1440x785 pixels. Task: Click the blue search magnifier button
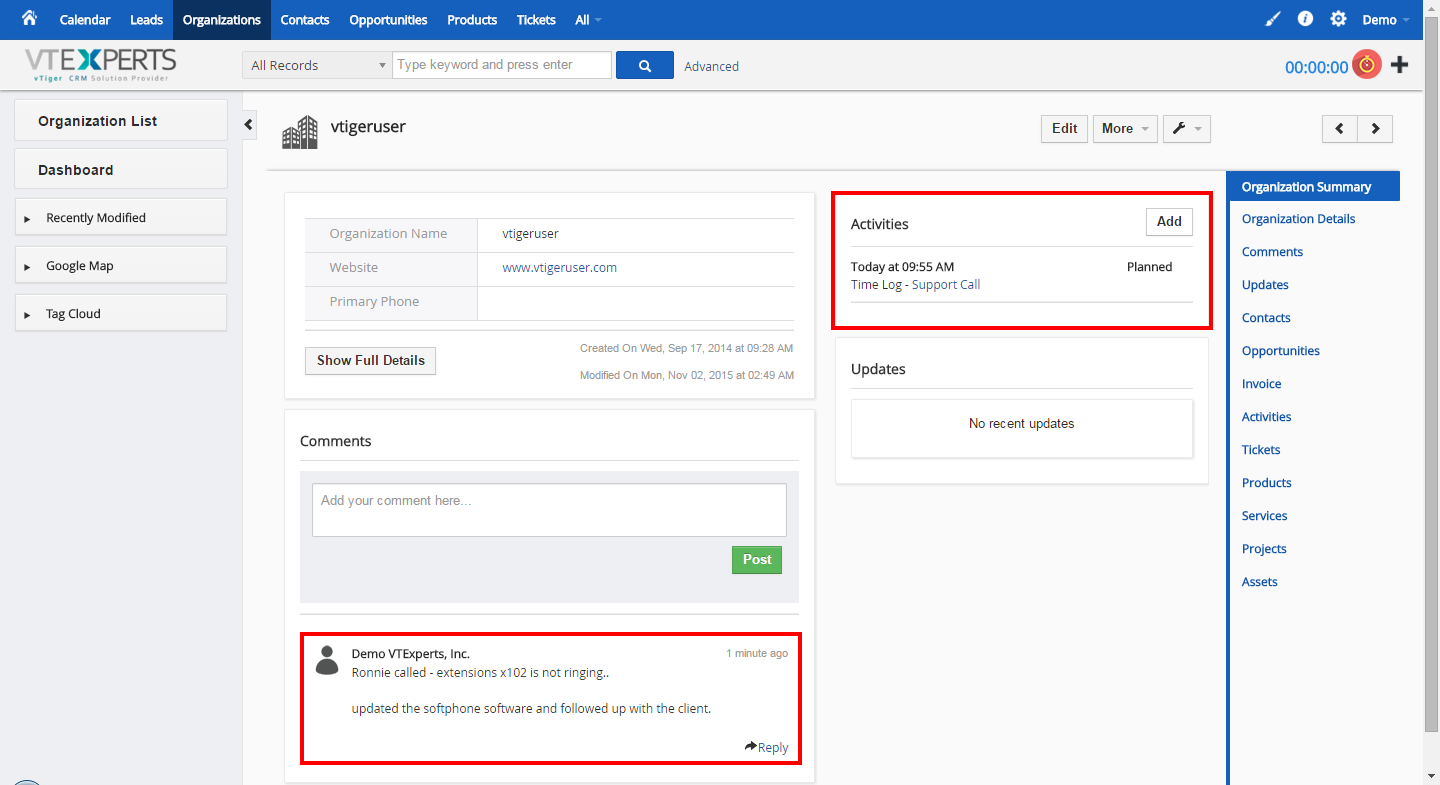click(645, 65)
